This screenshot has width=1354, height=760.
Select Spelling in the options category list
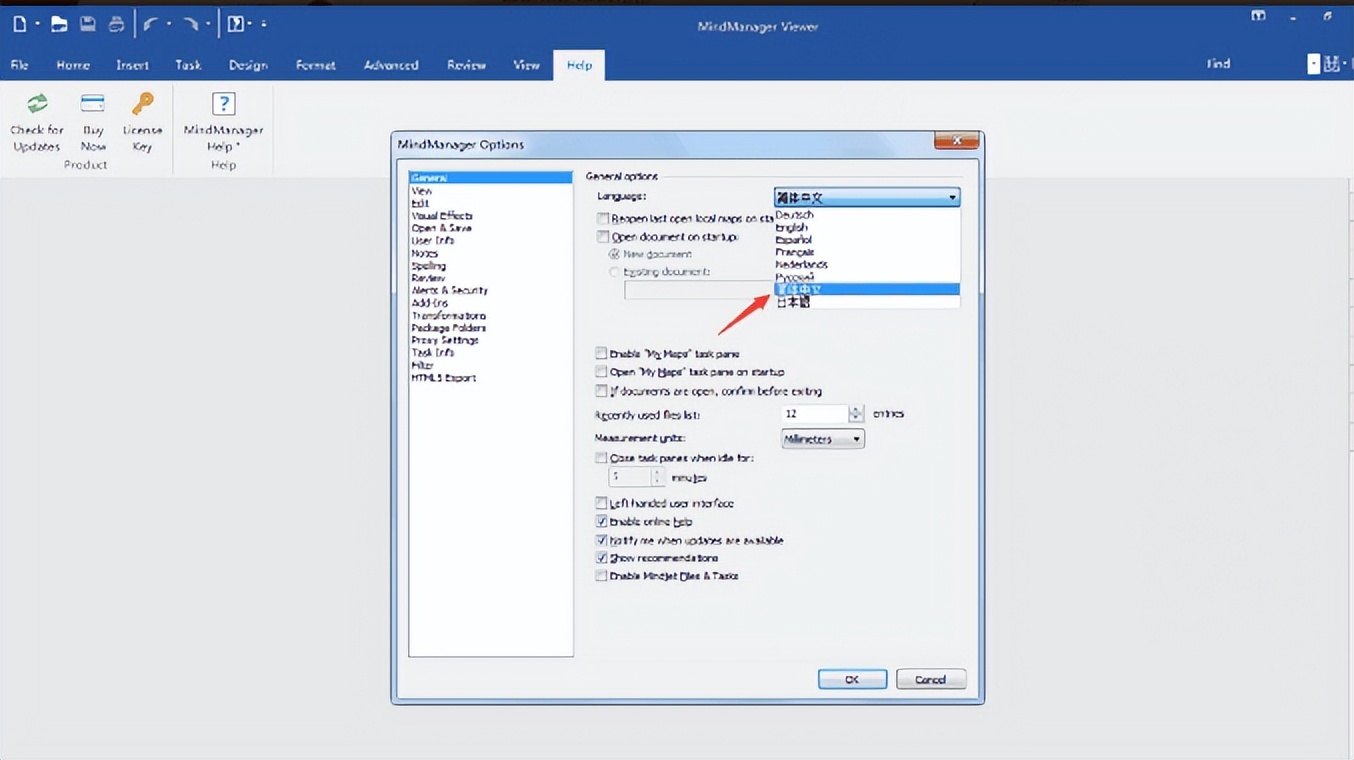[429, 266]
